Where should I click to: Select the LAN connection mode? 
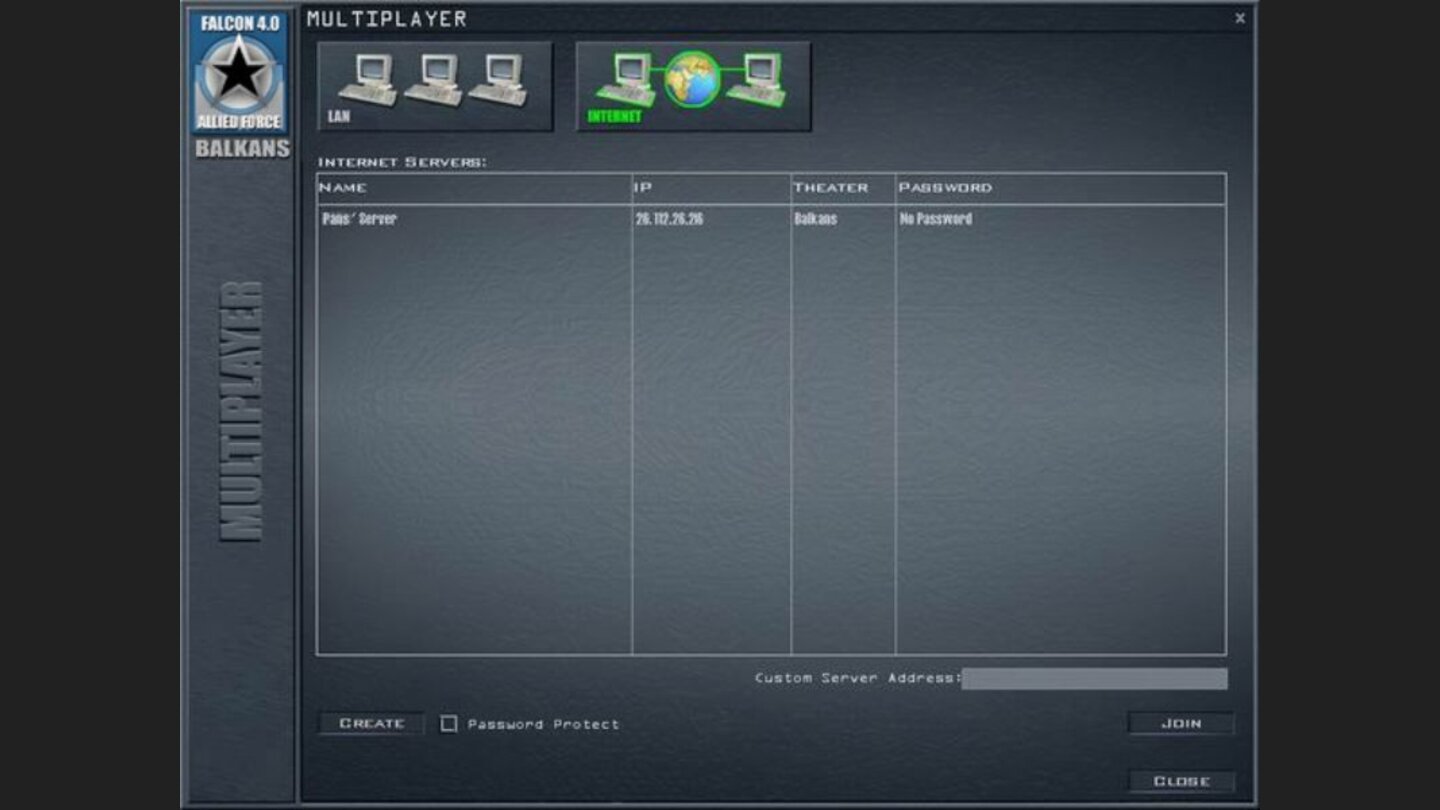435,86
